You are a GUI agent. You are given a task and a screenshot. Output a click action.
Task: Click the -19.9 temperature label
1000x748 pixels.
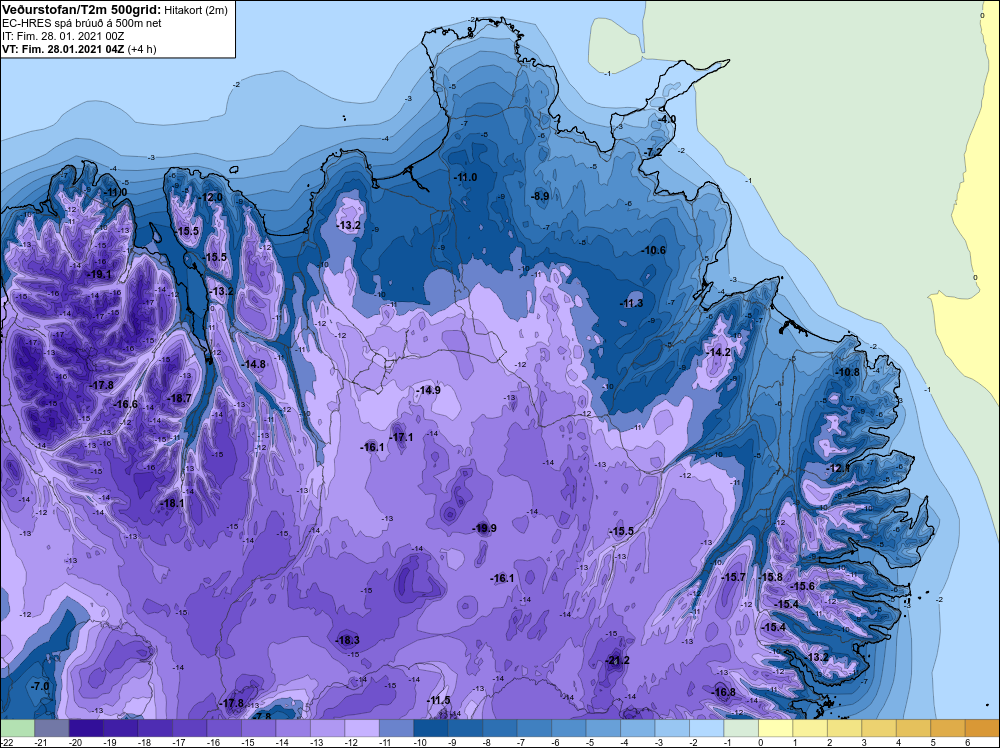[x=484, y=528]
